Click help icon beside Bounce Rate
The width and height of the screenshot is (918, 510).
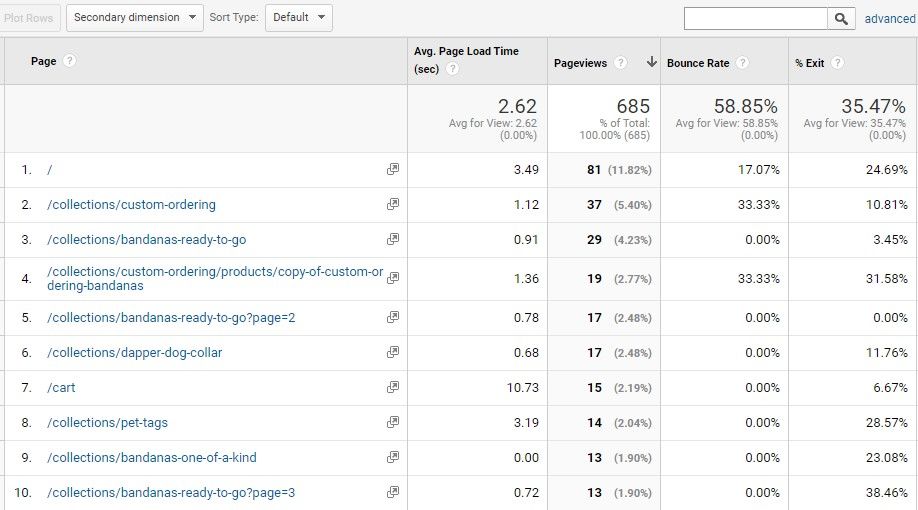(742, 63)
